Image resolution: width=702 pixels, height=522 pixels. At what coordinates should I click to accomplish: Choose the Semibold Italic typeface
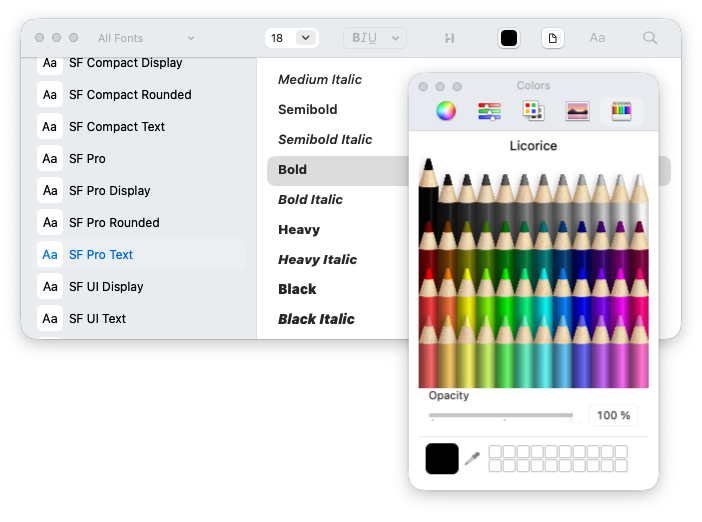coord(325,139)
